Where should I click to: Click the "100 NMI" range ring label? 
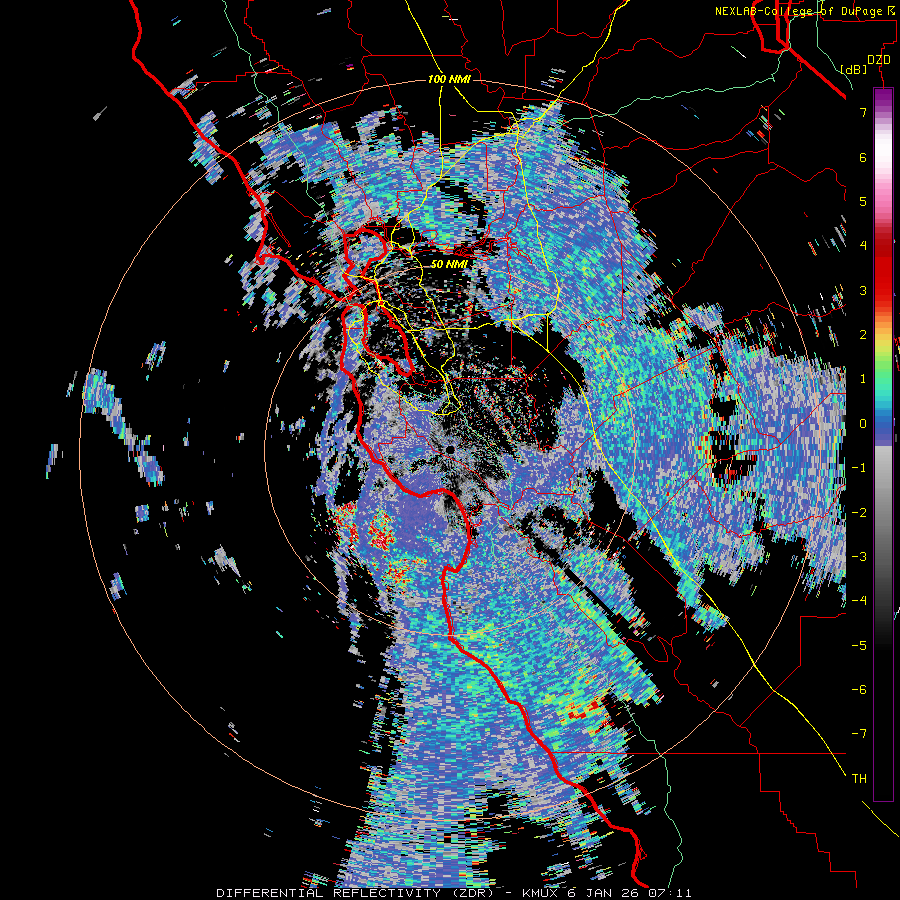[449, 79]
